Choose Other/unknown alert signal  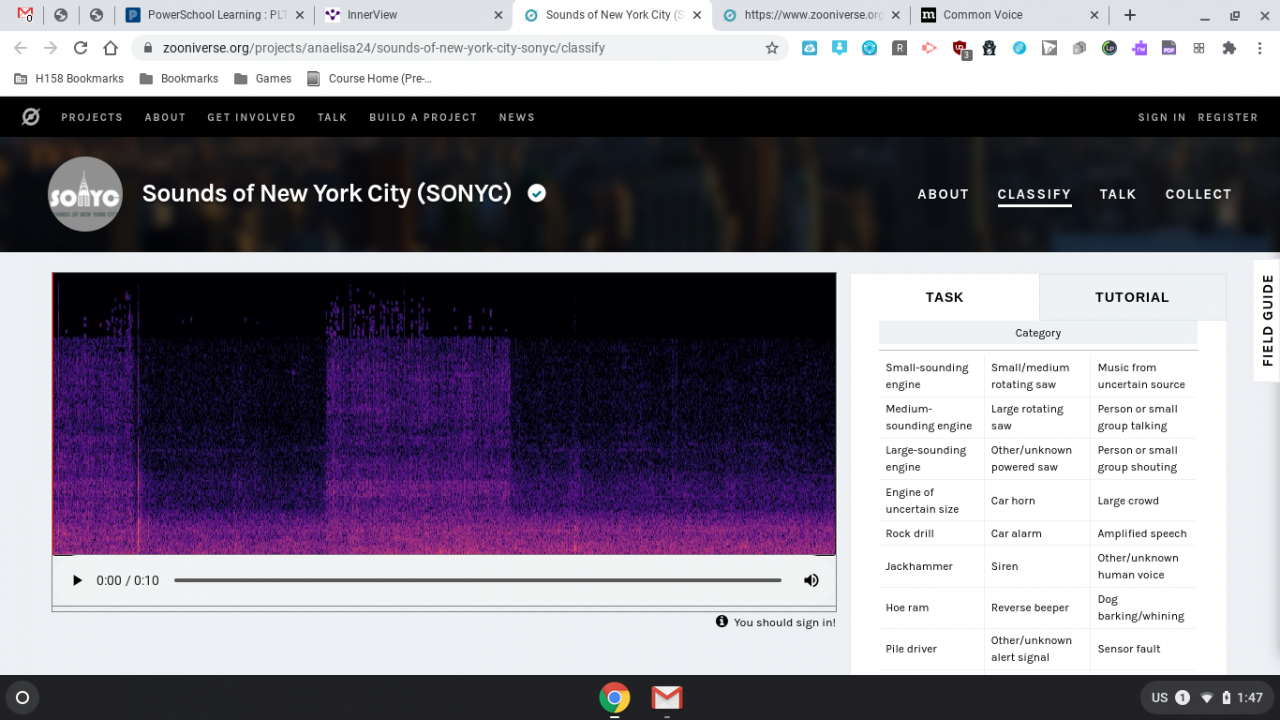point(1037,648)
